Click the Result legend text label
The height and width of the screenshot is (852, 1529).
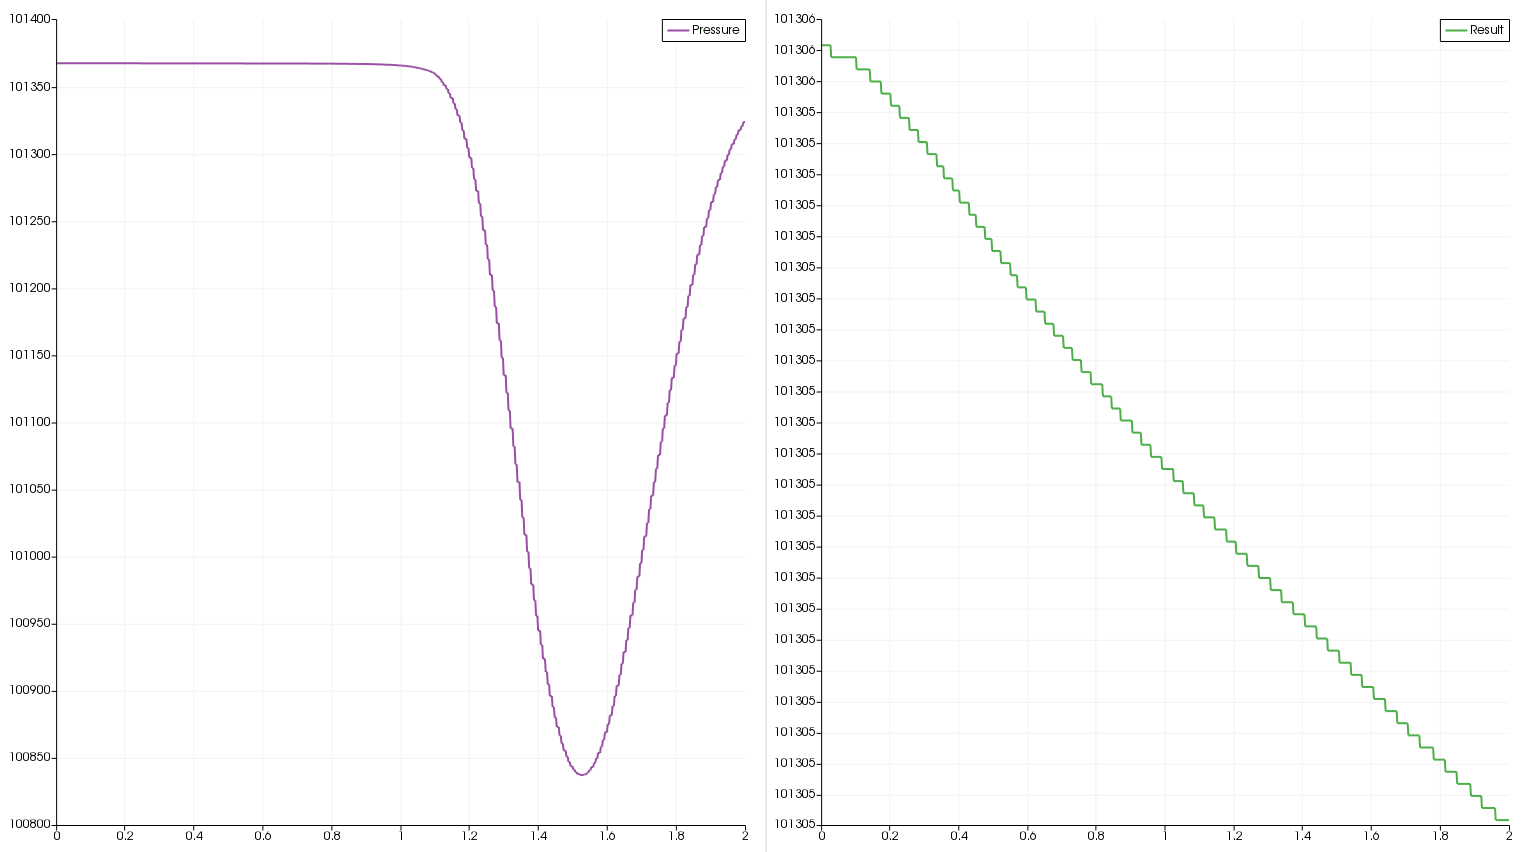pyautogui.click(x=1486, y=30)
